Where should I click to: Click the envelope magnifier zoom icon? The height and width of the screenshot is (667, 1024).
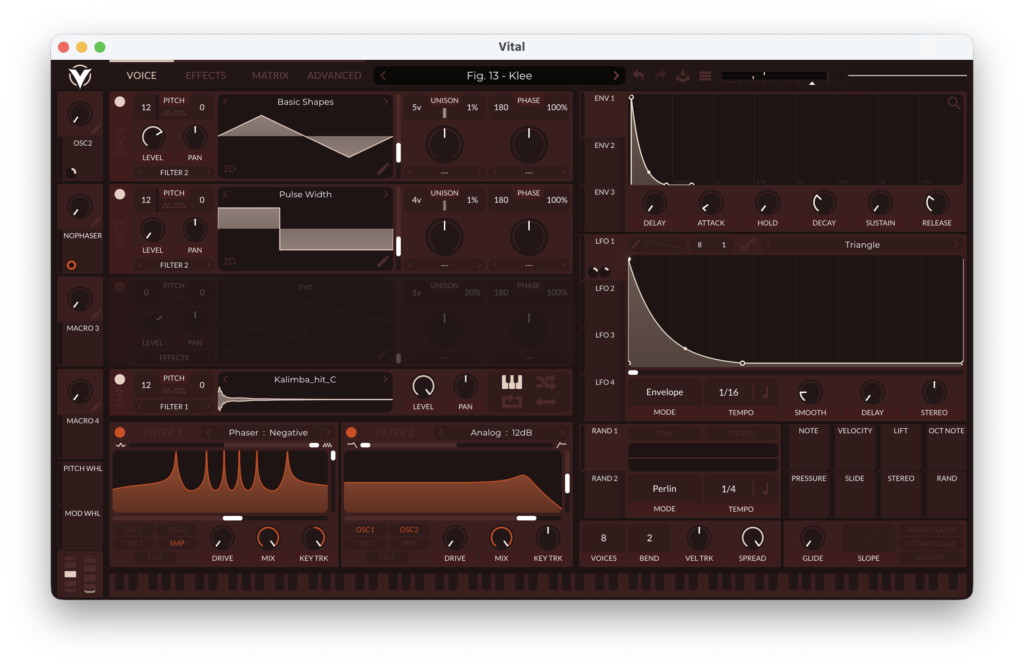coord(954,103)
